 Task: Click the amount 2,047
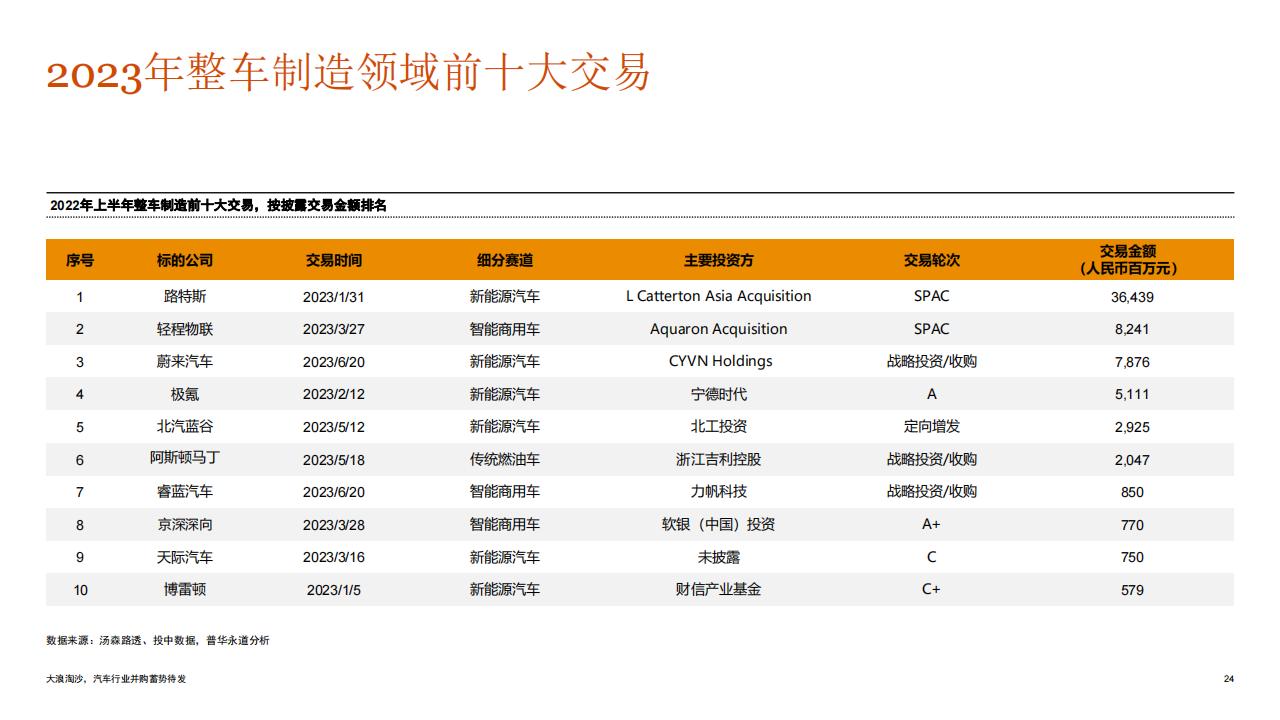pos(1132,460)
